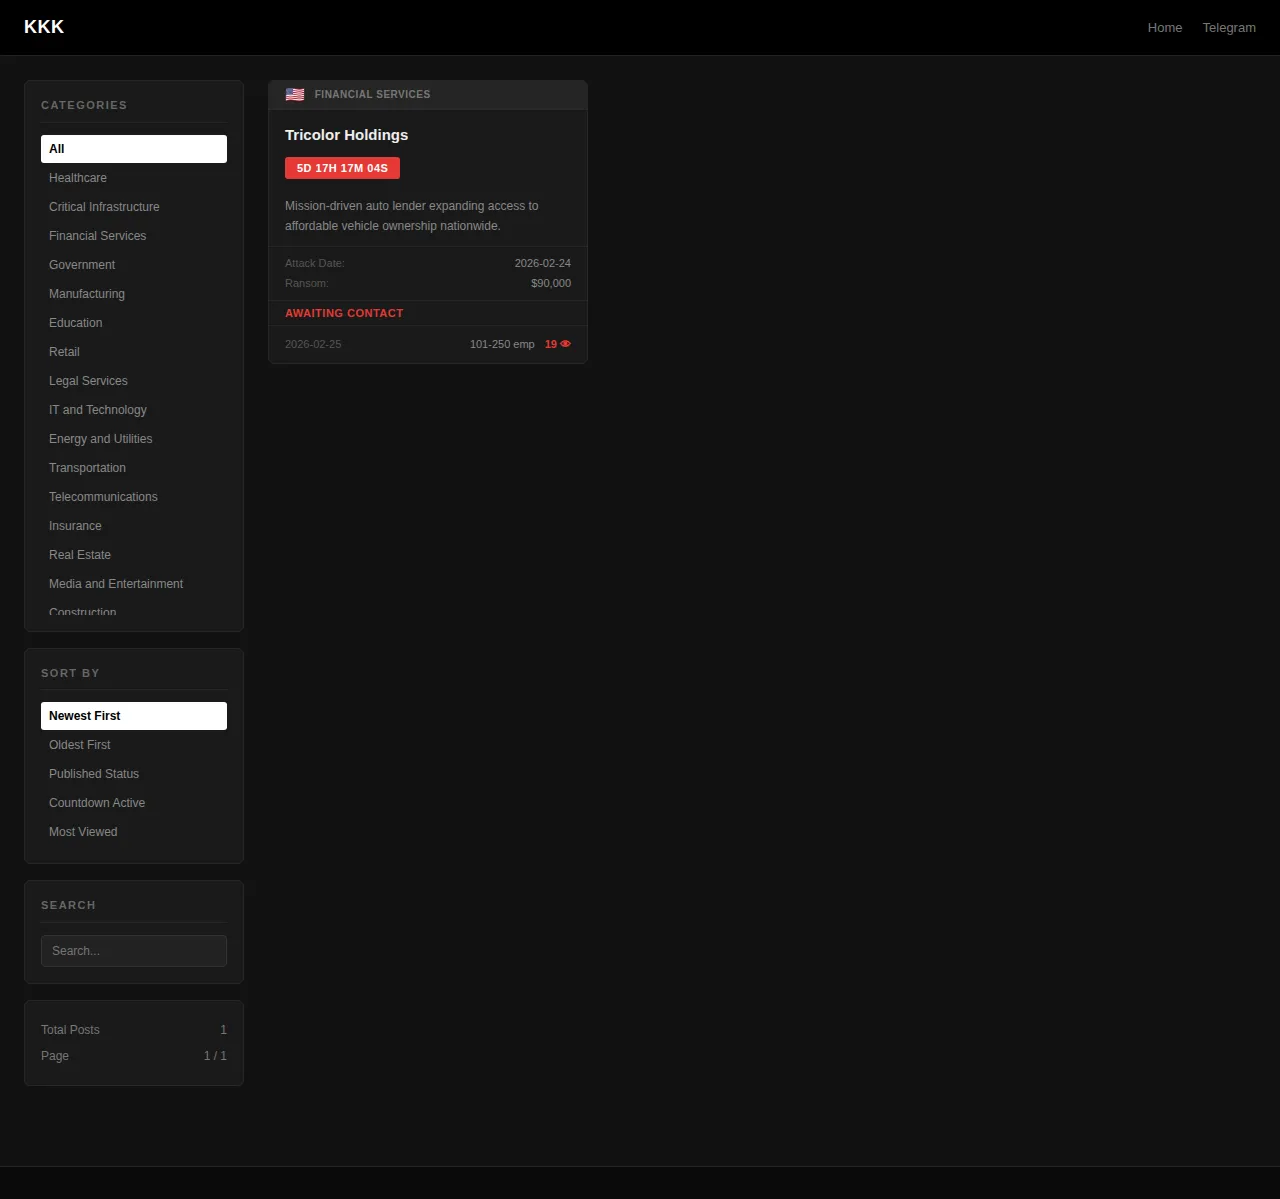Click into the Search input field

point(134,951)
